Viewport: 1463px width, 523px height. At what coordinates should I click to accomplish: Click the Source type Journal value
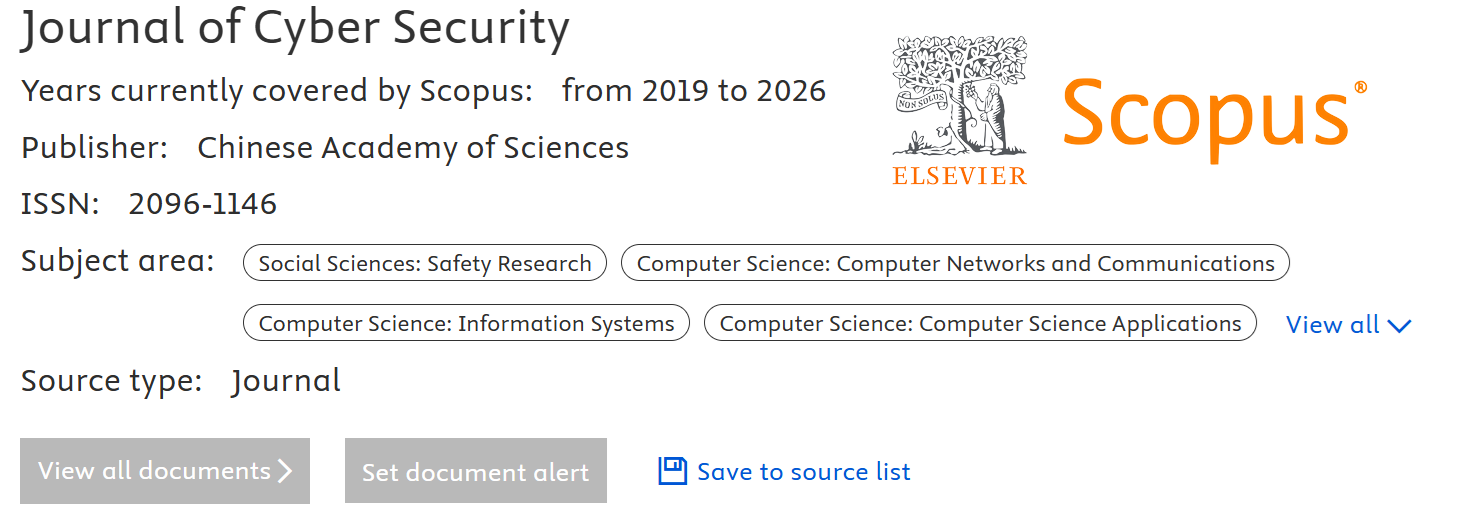tap(286, 381)
